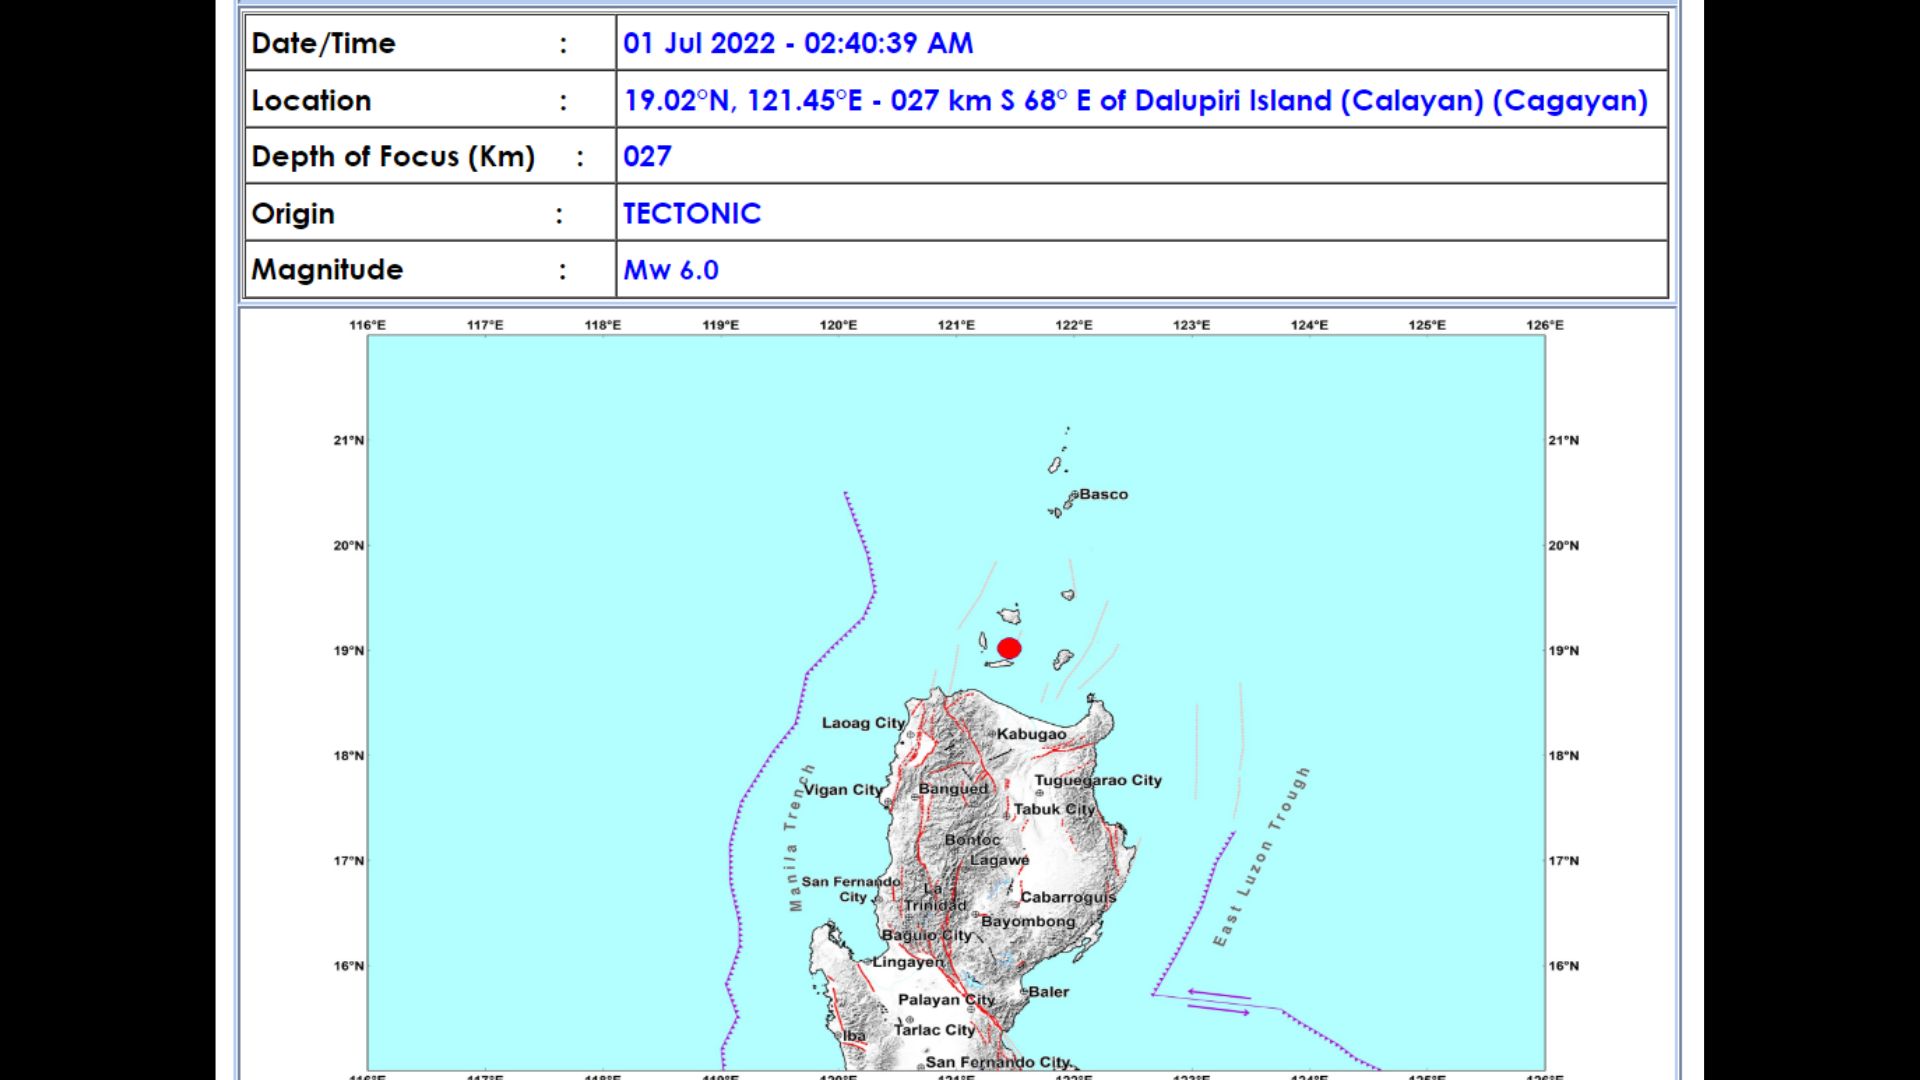Click the 'Iba' map label
The width and height of the screenshot is (1920, 1080).
click(854, 1036)
